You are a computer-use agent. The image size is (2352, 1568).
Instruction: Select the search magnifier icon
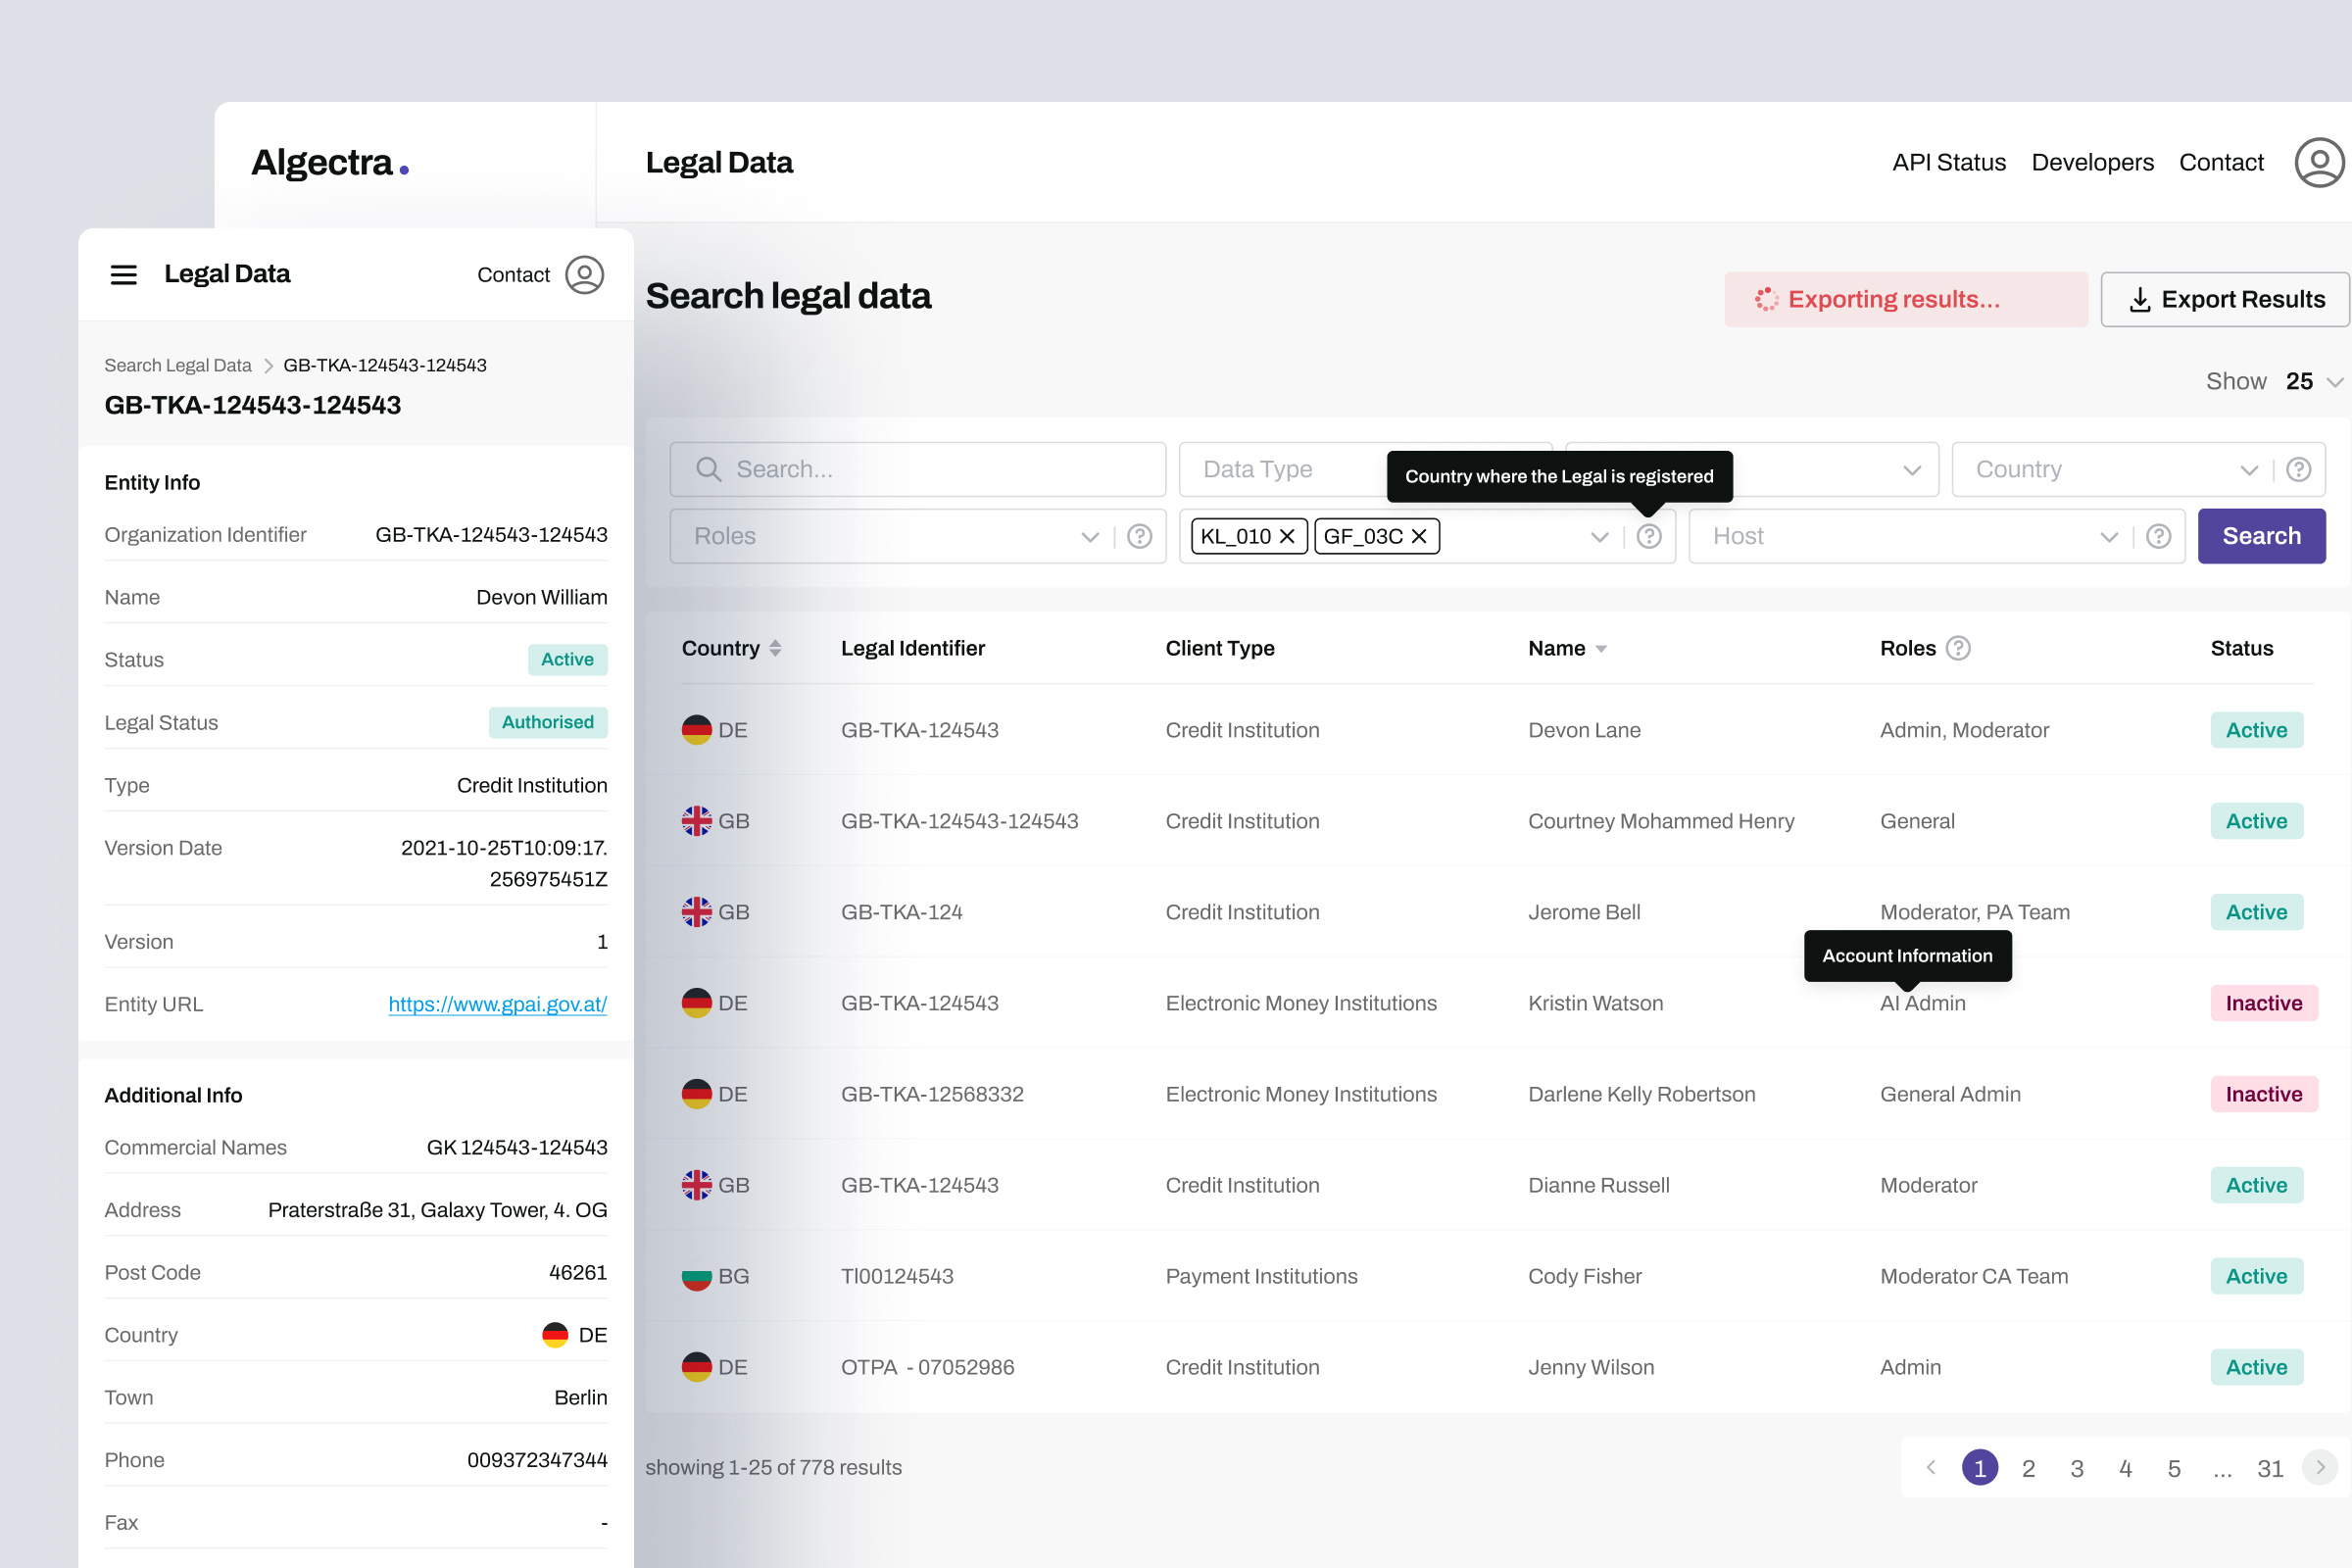tap(708, 469)
